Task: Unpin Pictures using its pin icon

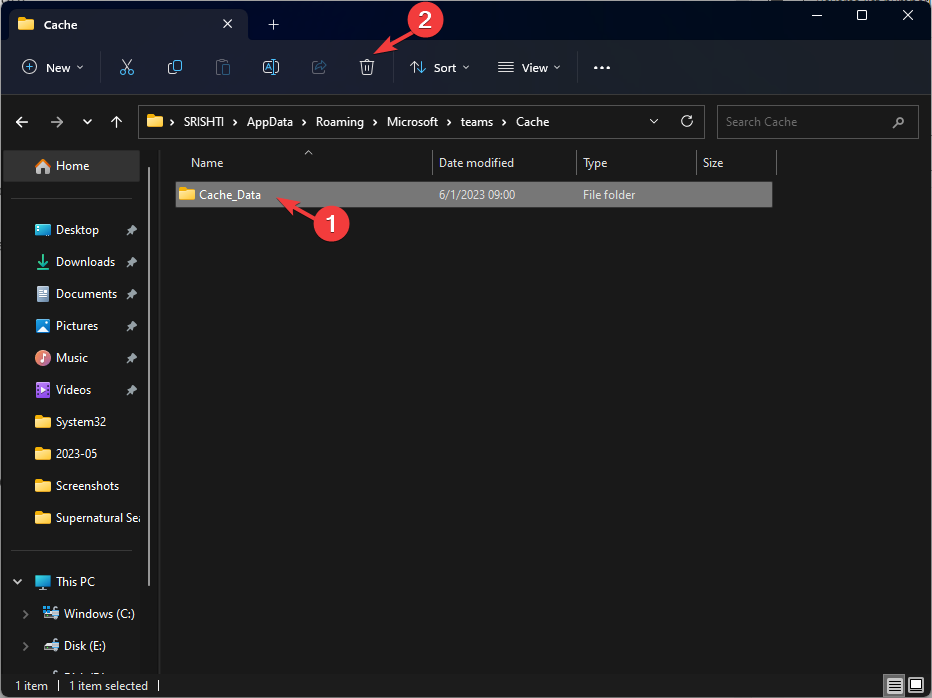Action: click(131, 326)
